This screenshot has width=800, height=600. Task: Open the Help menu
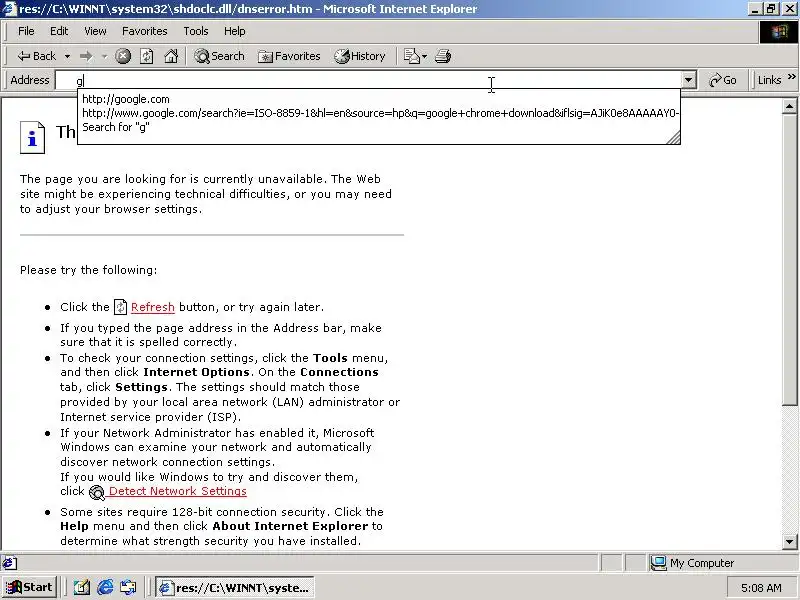(x=235, y=31)
